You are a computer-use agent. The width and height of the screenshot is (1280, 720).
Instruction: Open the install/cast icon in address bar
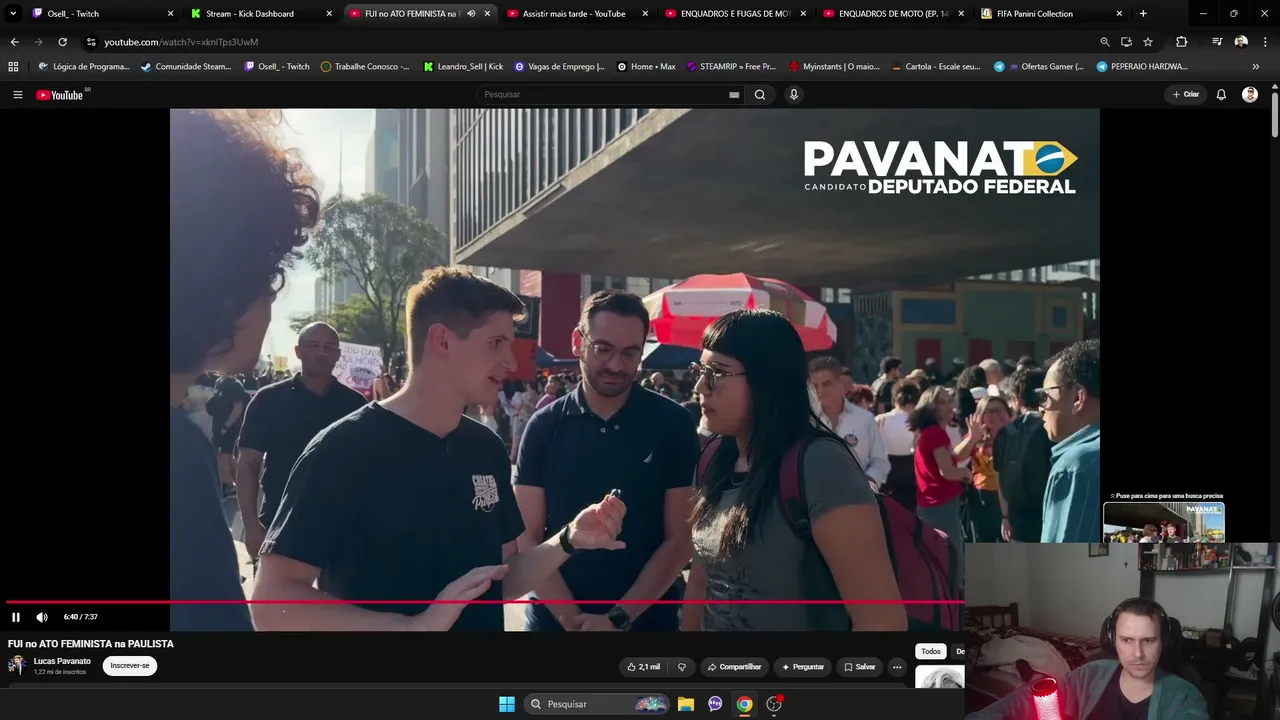point(1126,42)
